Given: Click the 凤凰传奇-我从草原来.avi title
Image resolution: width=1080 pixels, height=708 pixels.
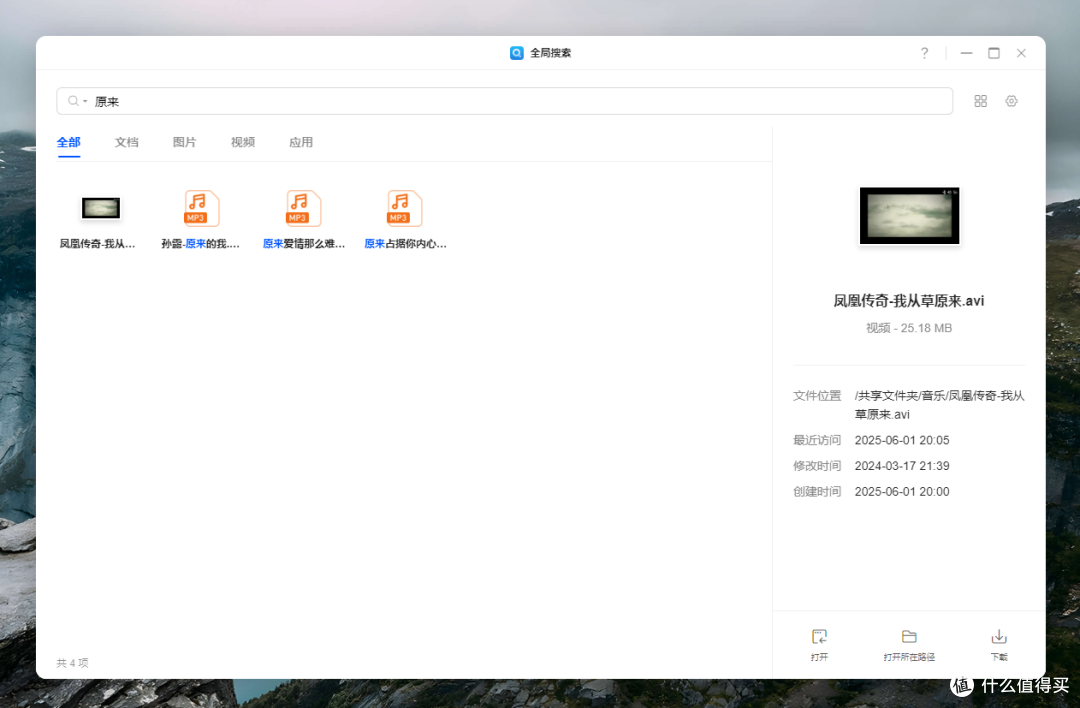Looking at the screenshot, I should tap(908, 301).
